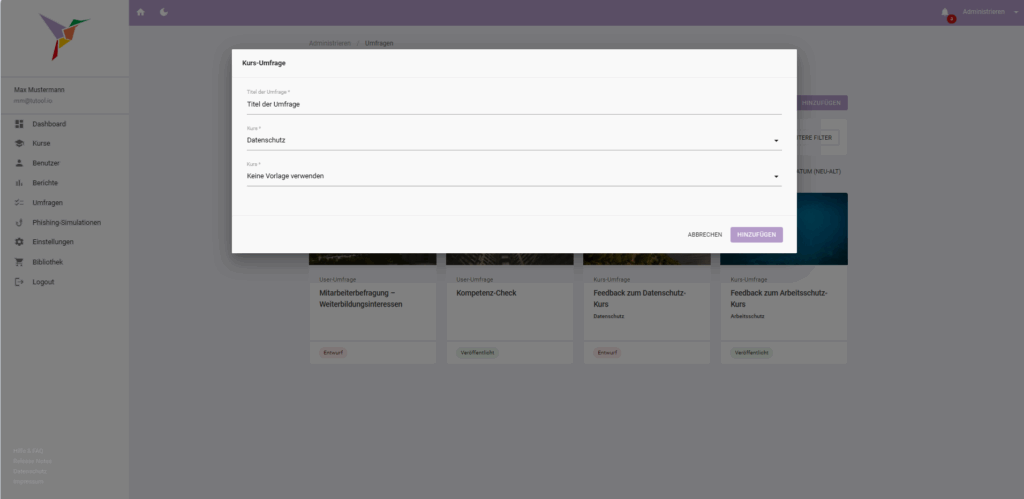The height and width of the screenshot is (499, 1024).
Task: Select Logout from the sidebar menu
Action: tap(43, 282)
